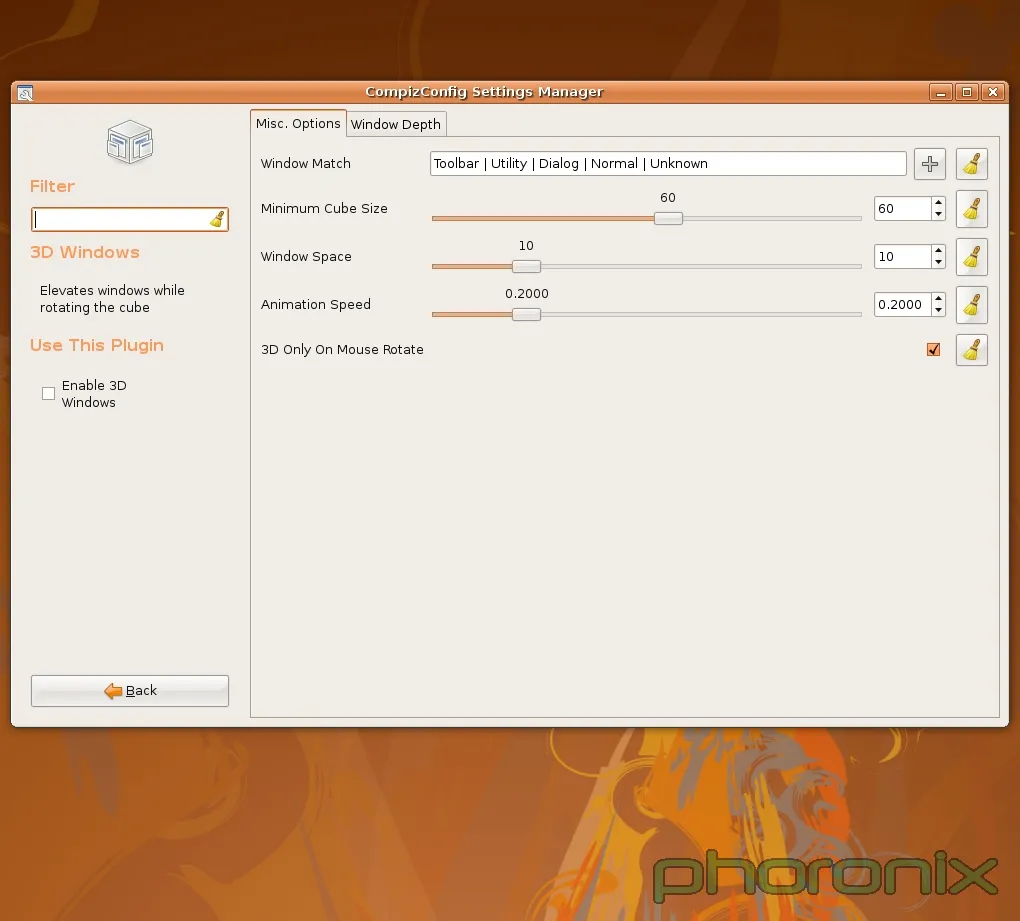
Task: Click the 'Window Space' label
Action: coord(306,257)
